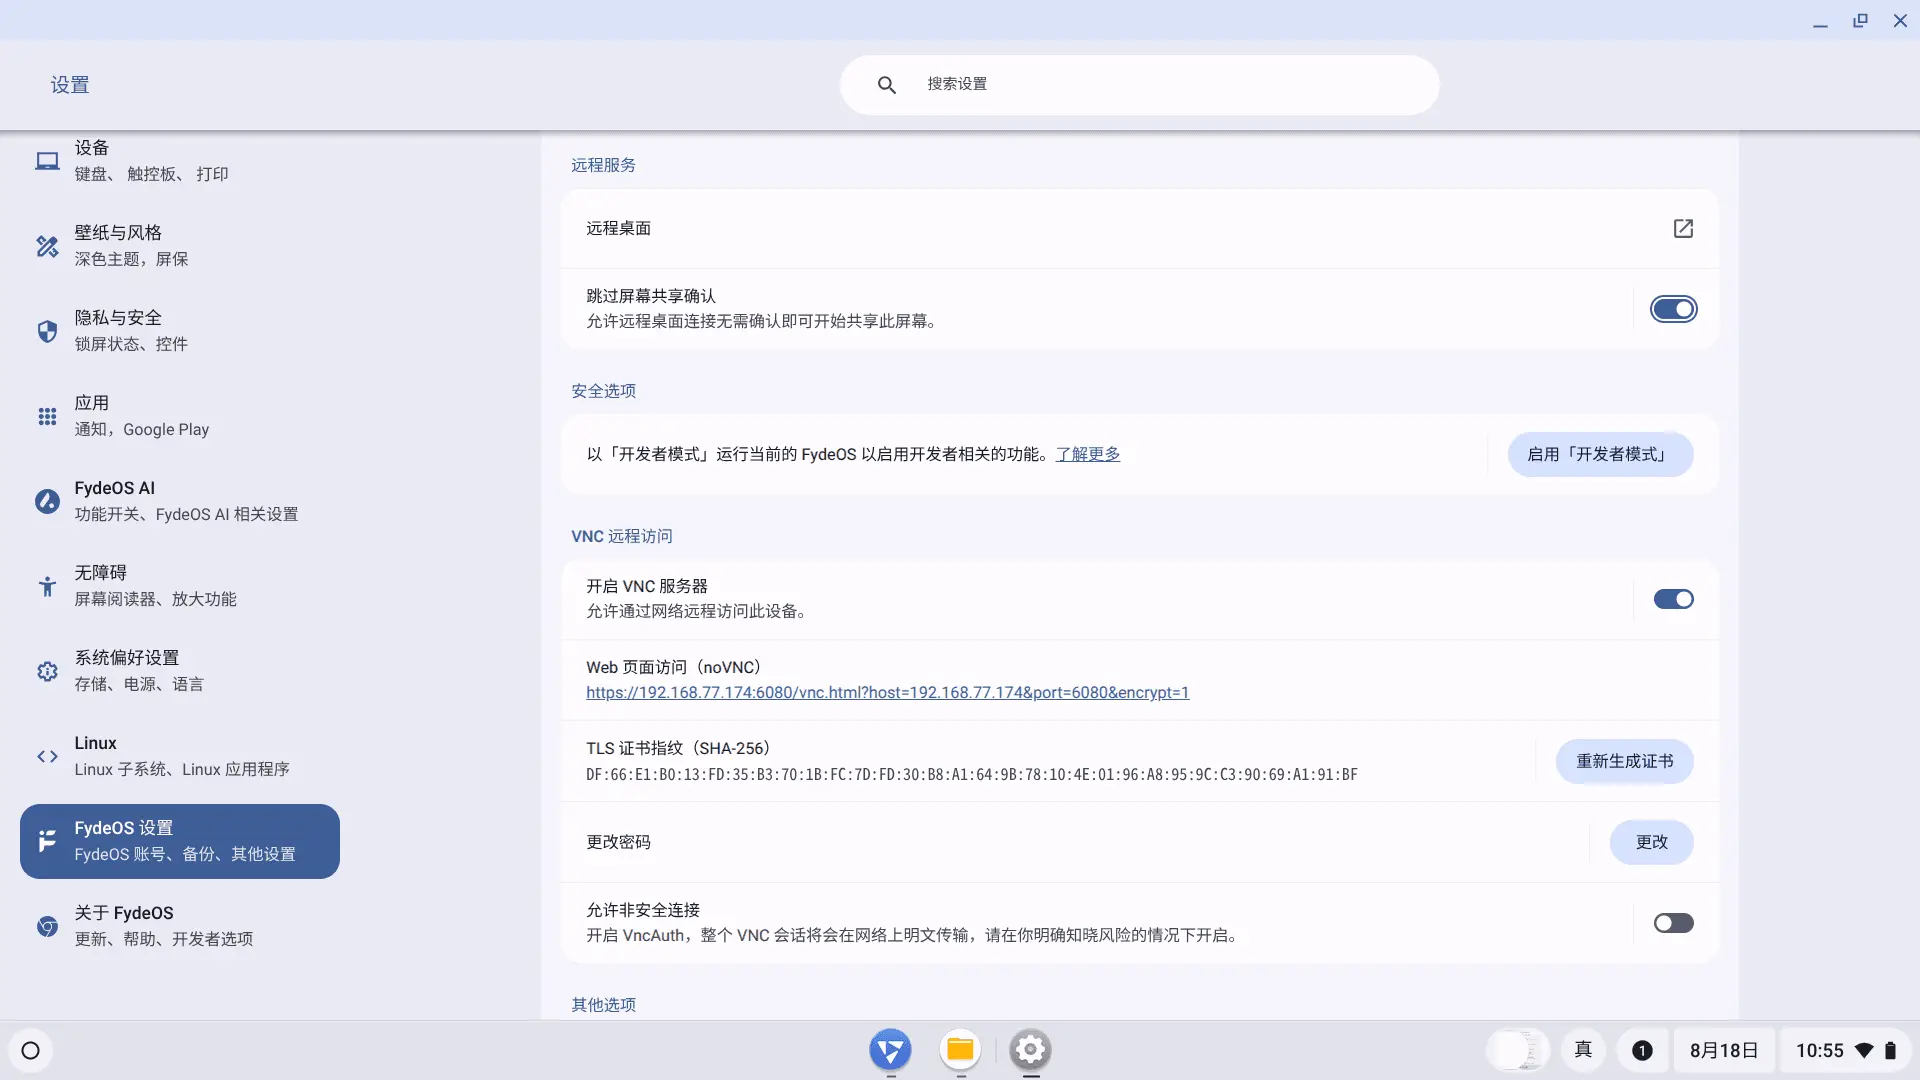Open Linux settings section
Image resolution: width=1920 pixels, height=1080 pixels.
tap(180, 756)
